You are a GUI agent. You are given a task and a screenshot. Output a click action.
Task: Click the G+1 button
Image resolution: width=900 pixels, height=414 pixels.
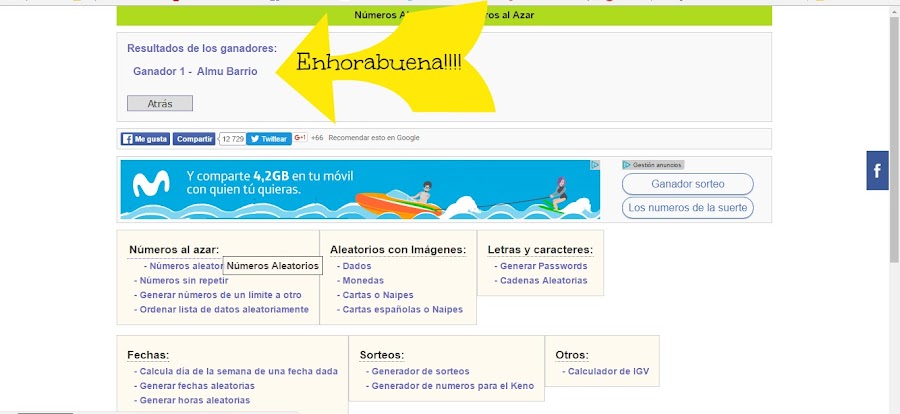tap(300, 138)
